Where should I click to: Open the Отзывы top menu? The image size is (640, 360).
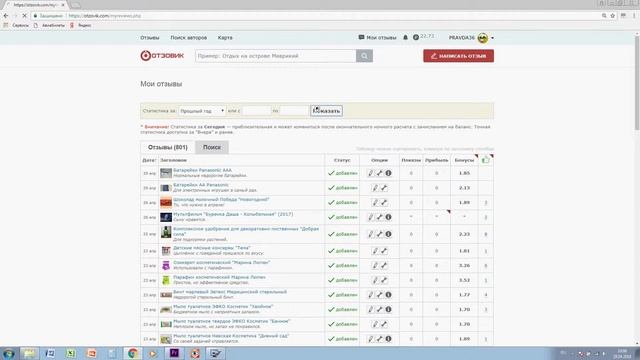tap(150, 38)
